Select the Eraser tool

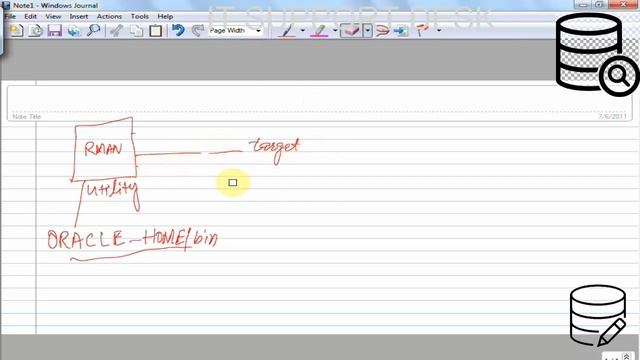coord(351,31)
